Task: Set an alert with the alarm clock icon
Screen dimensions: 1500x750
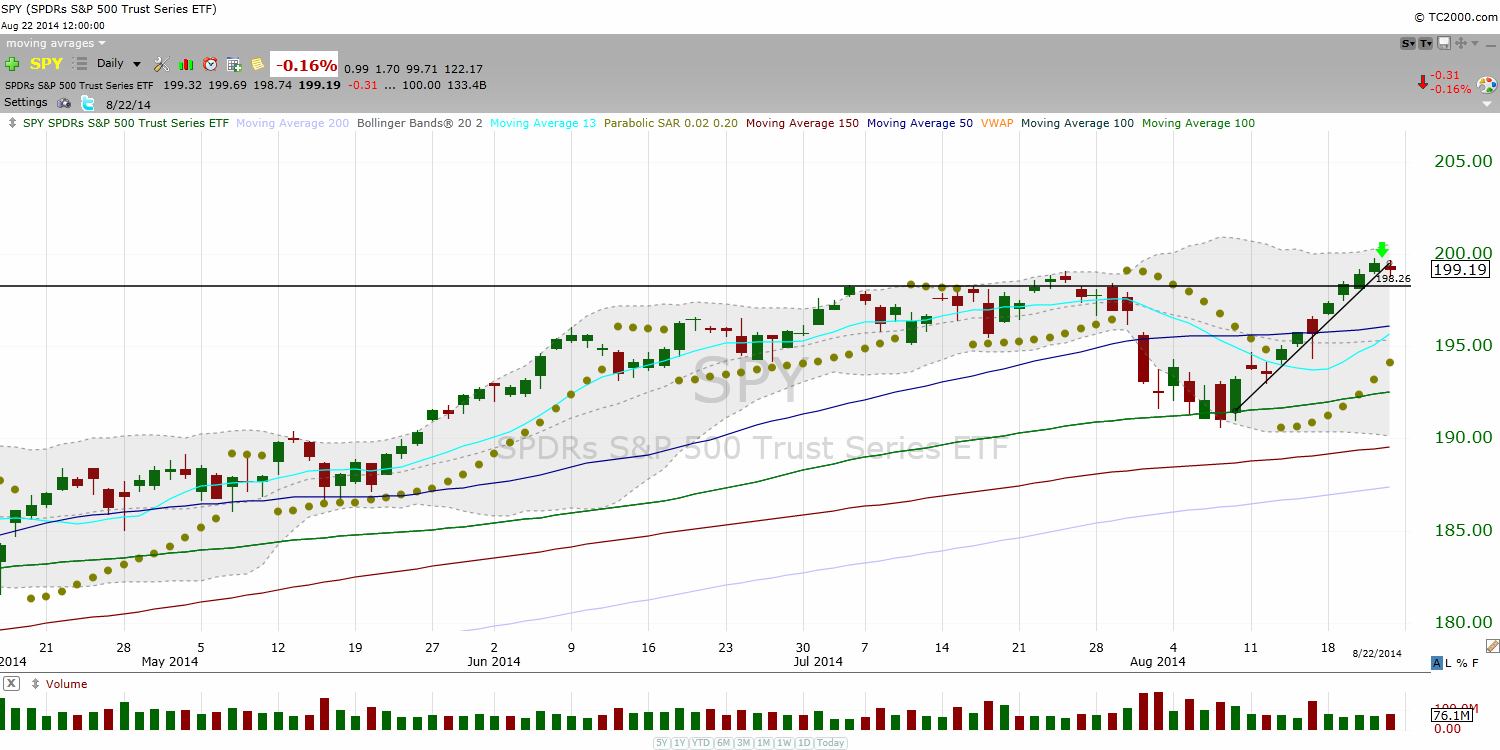Action: coord(210,64)
